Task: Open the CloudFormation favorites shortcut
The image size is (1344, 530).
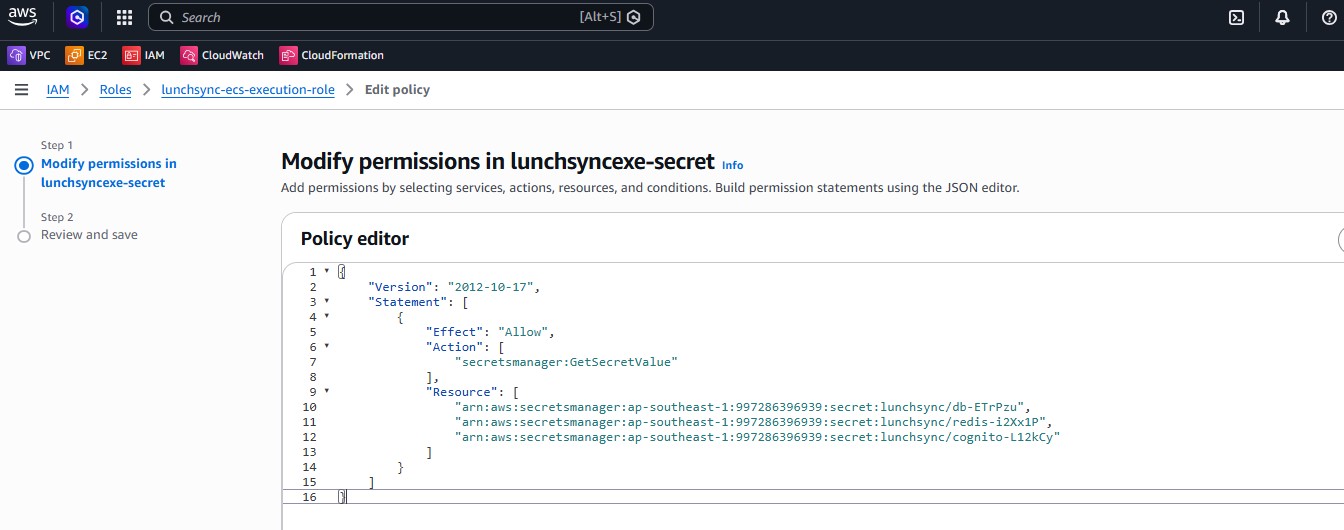Action: 331,55
